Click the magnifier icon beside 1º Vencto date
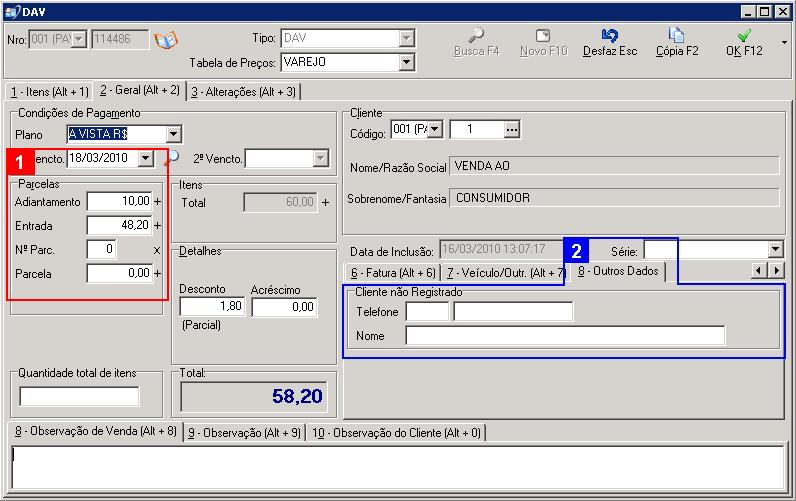 click(x=172, y=157)
